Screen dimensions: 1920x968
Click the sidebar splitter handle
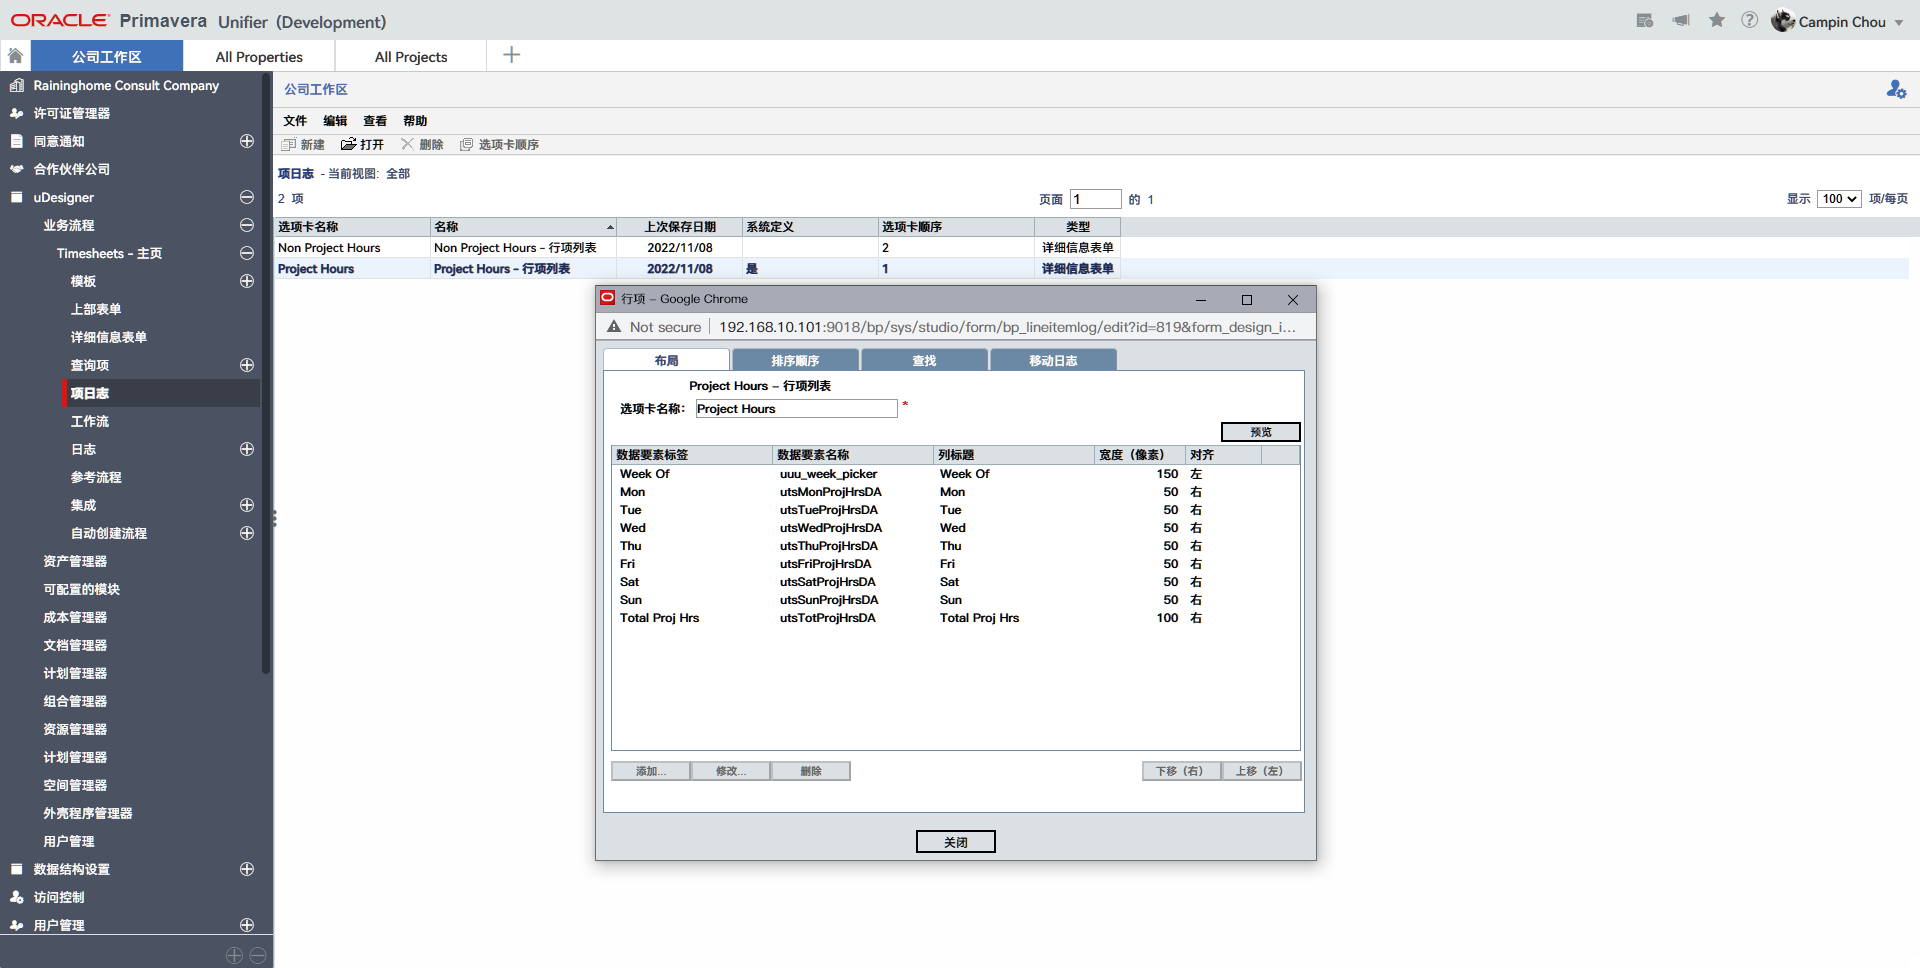(274, 519)
